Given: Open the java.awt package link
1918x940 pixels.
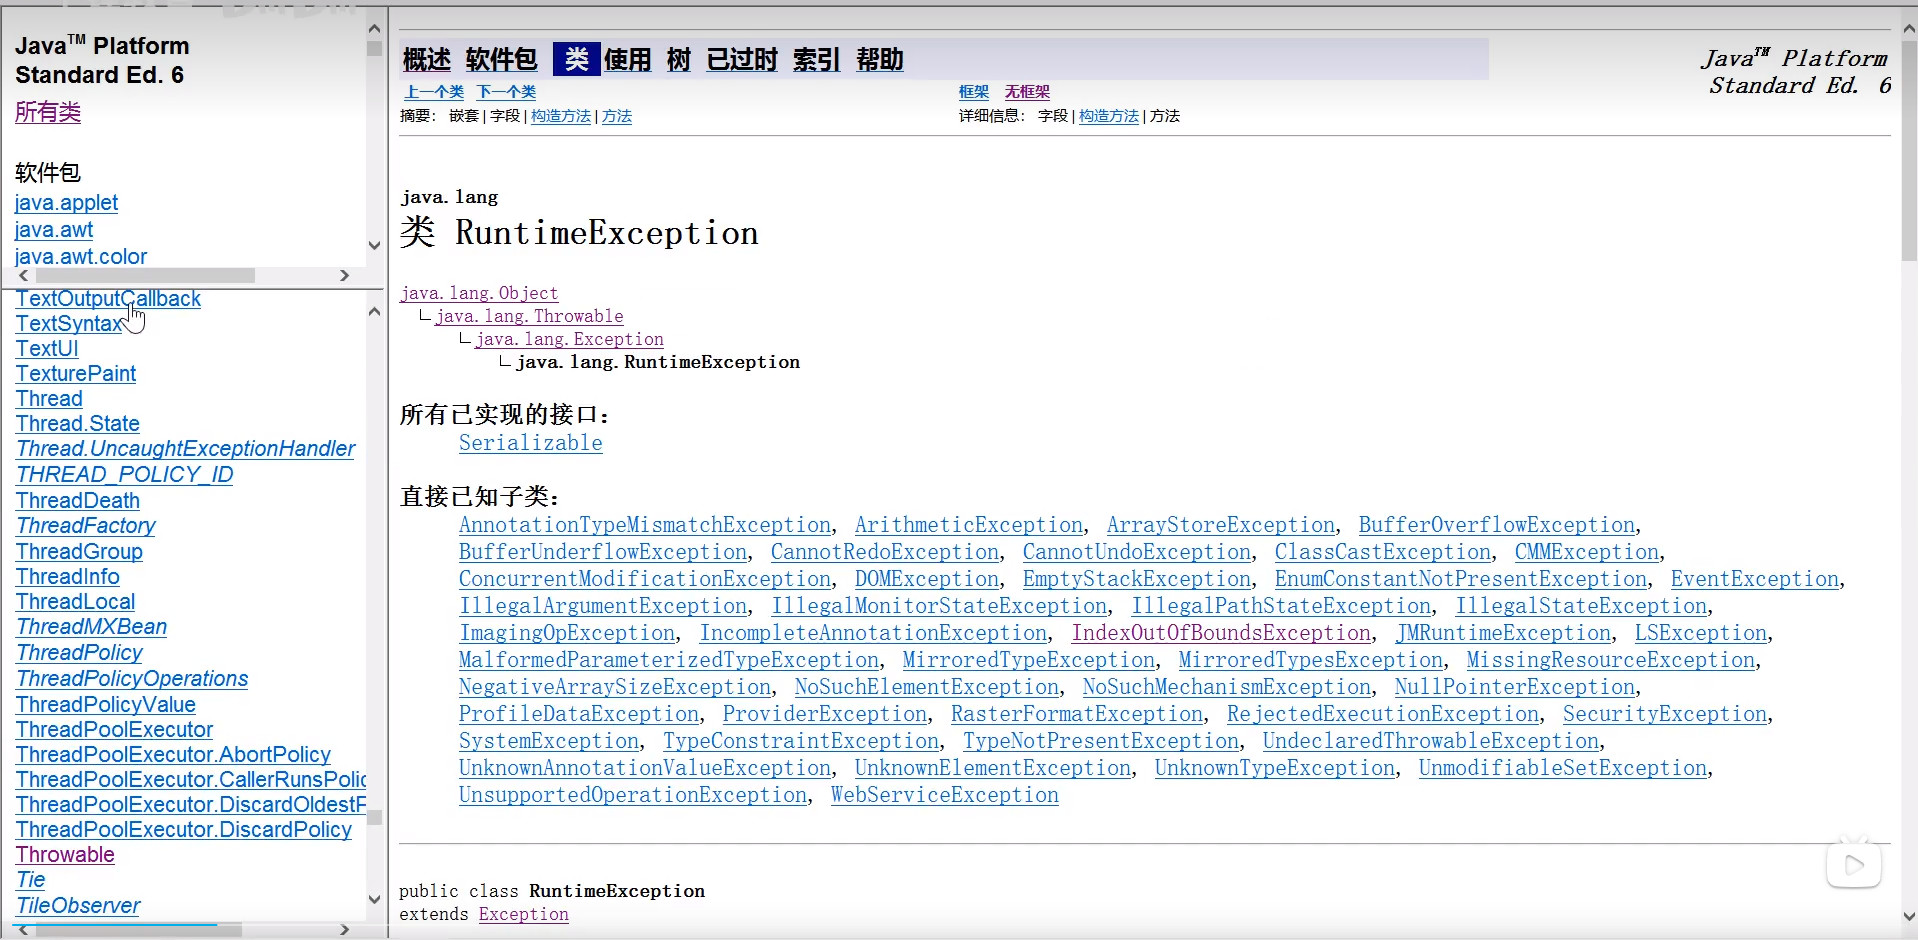Looking at the screenshot, I should pyautogui.click(x=54, y=230).
